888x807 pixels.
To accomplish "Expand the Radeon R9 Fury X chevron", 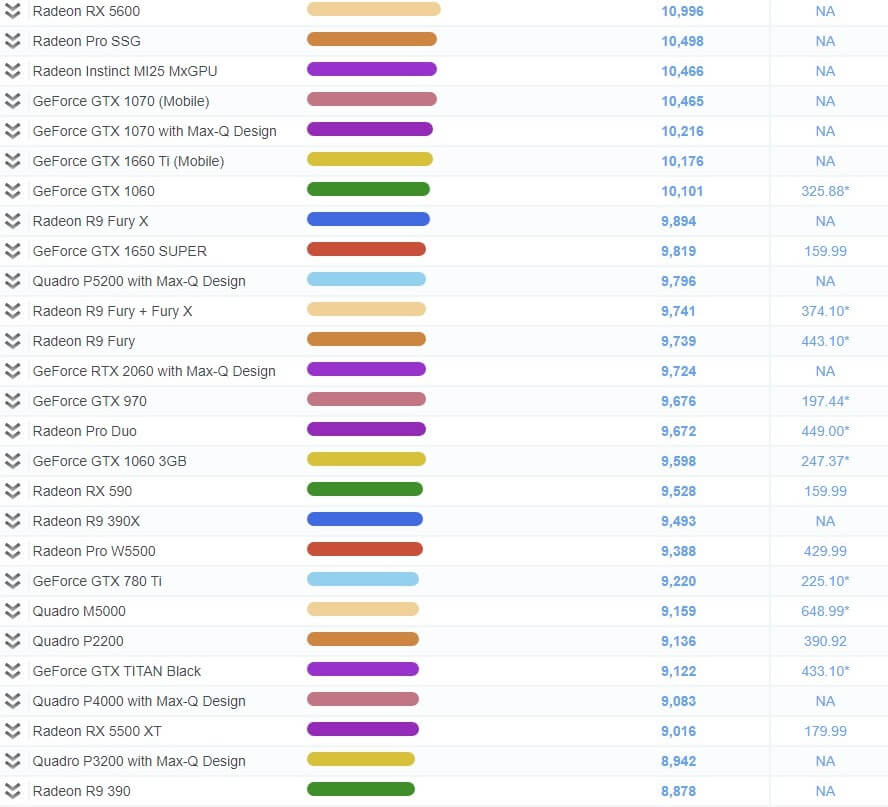I will 12,221.
